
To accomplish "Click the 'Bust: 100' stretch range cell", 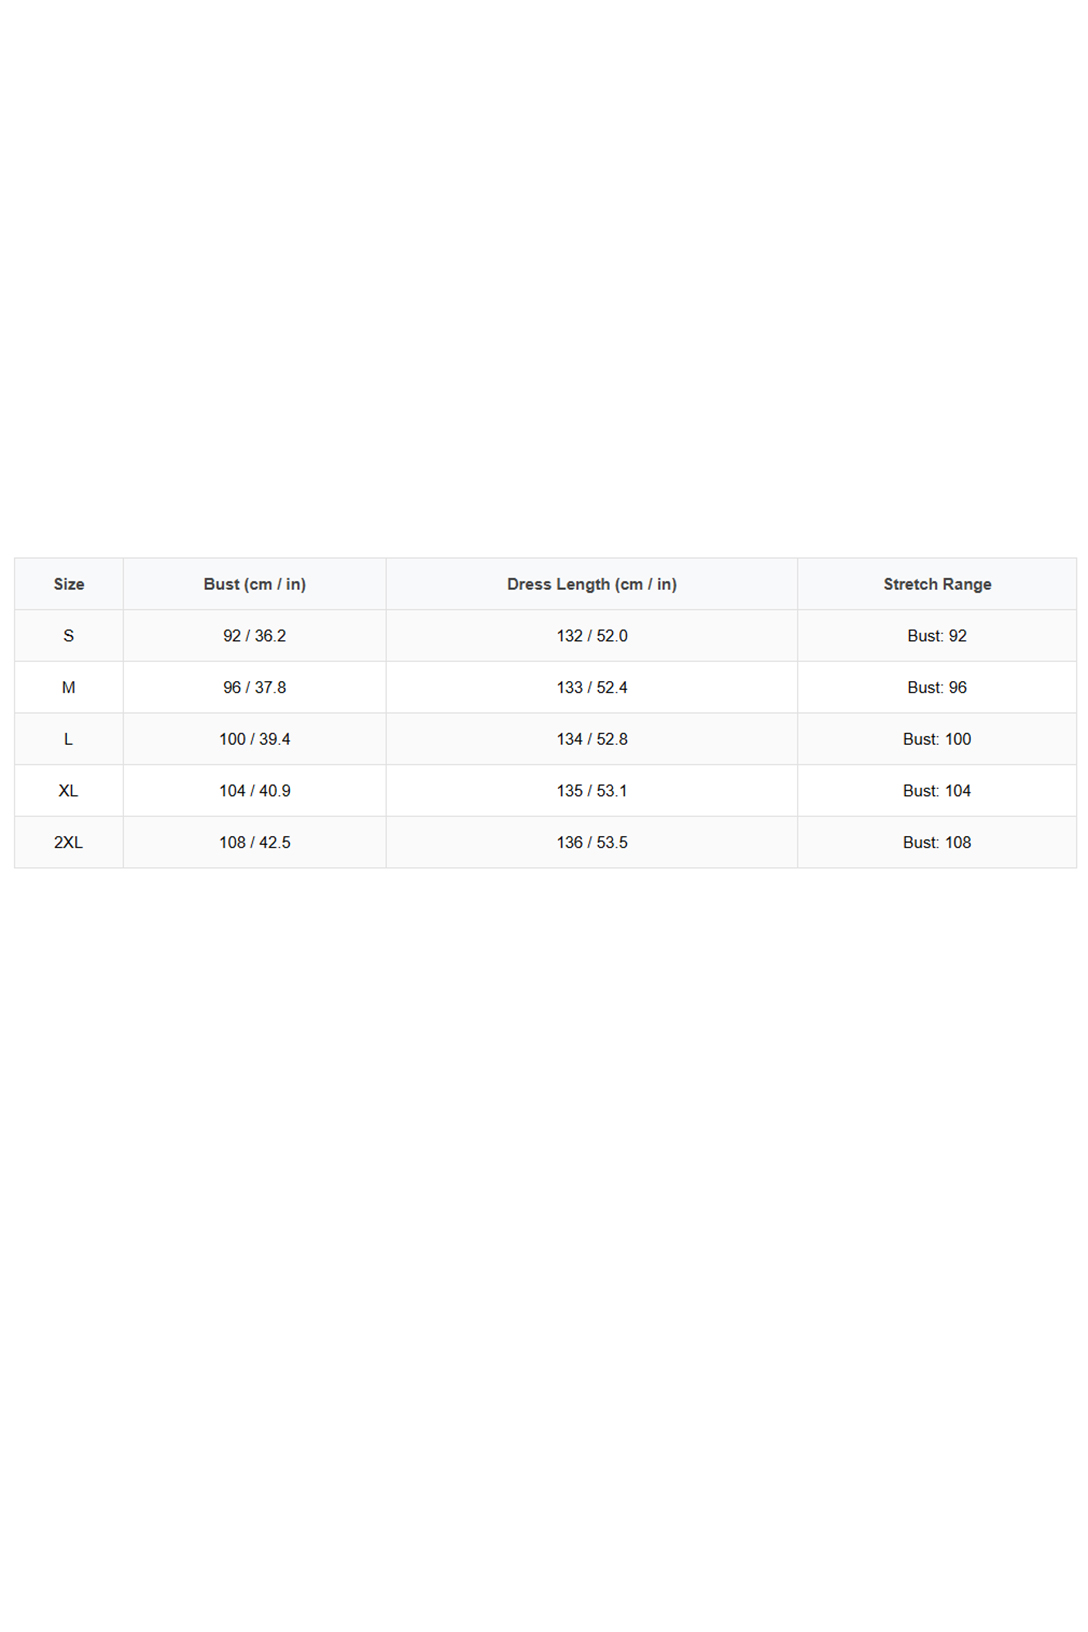I will (937, 739).
